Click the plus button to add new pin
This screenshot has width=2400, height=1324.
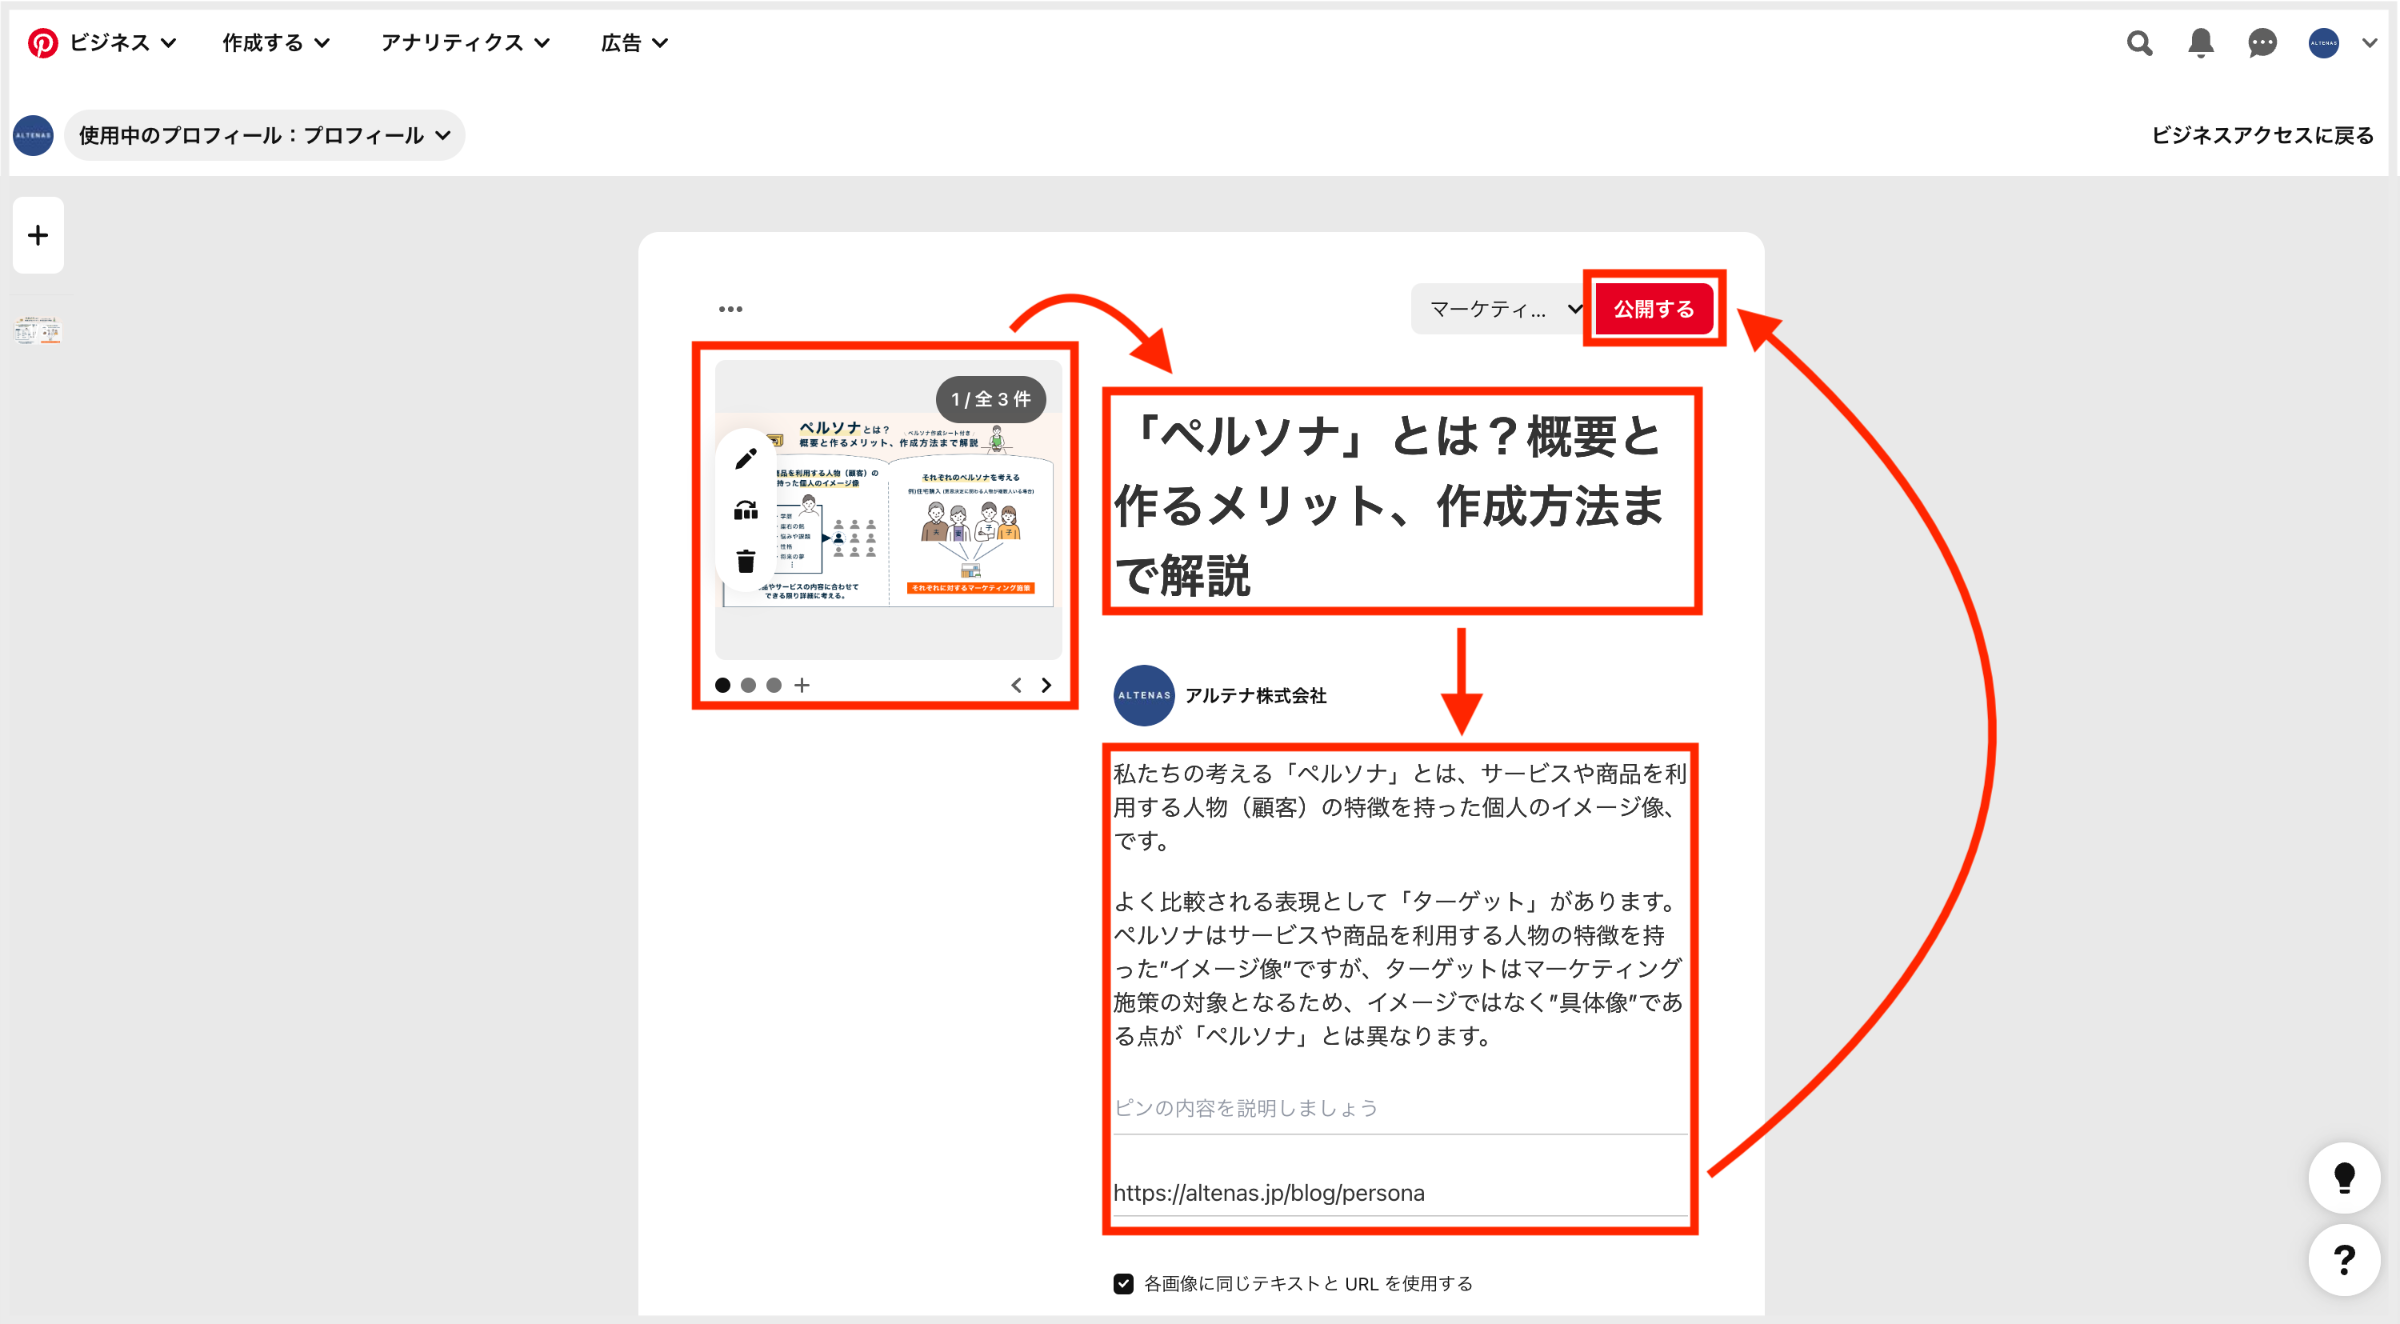coord(38,235)
